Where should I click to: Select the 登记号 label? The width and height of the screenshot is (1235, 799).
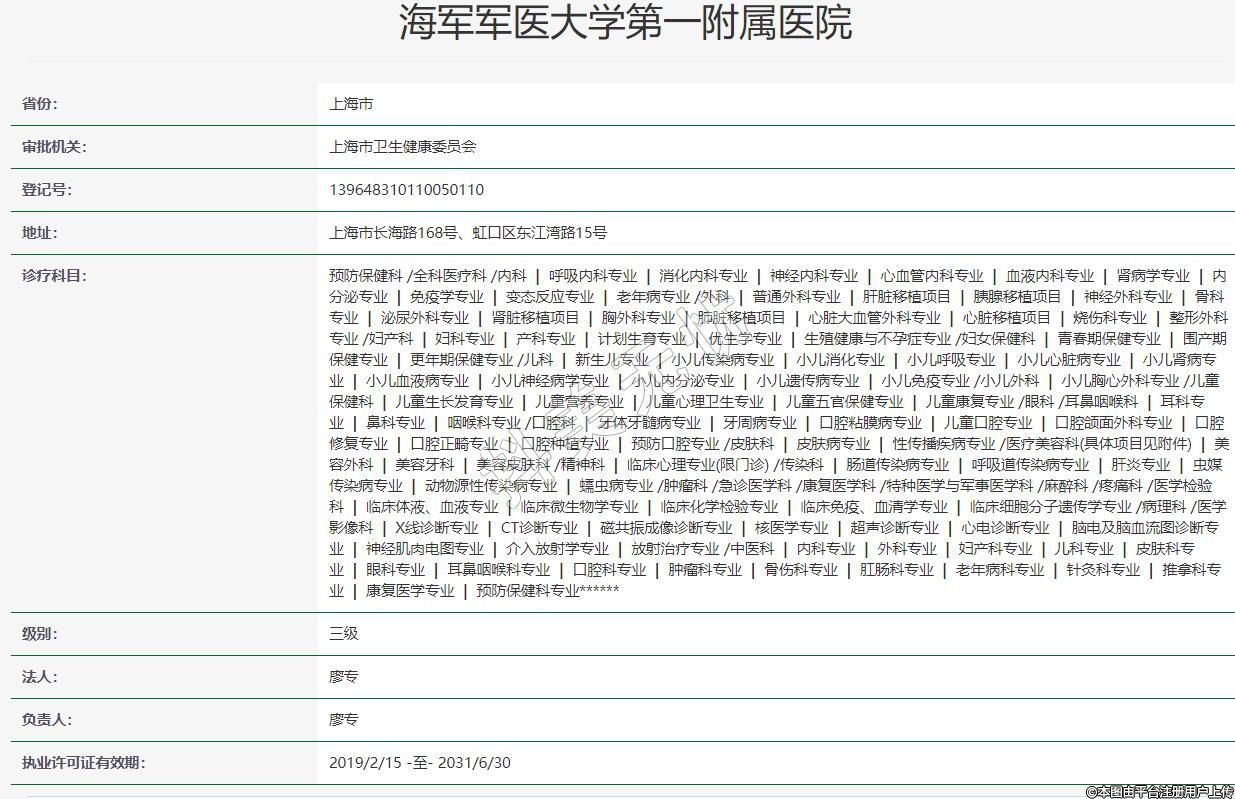click(47, 190)
